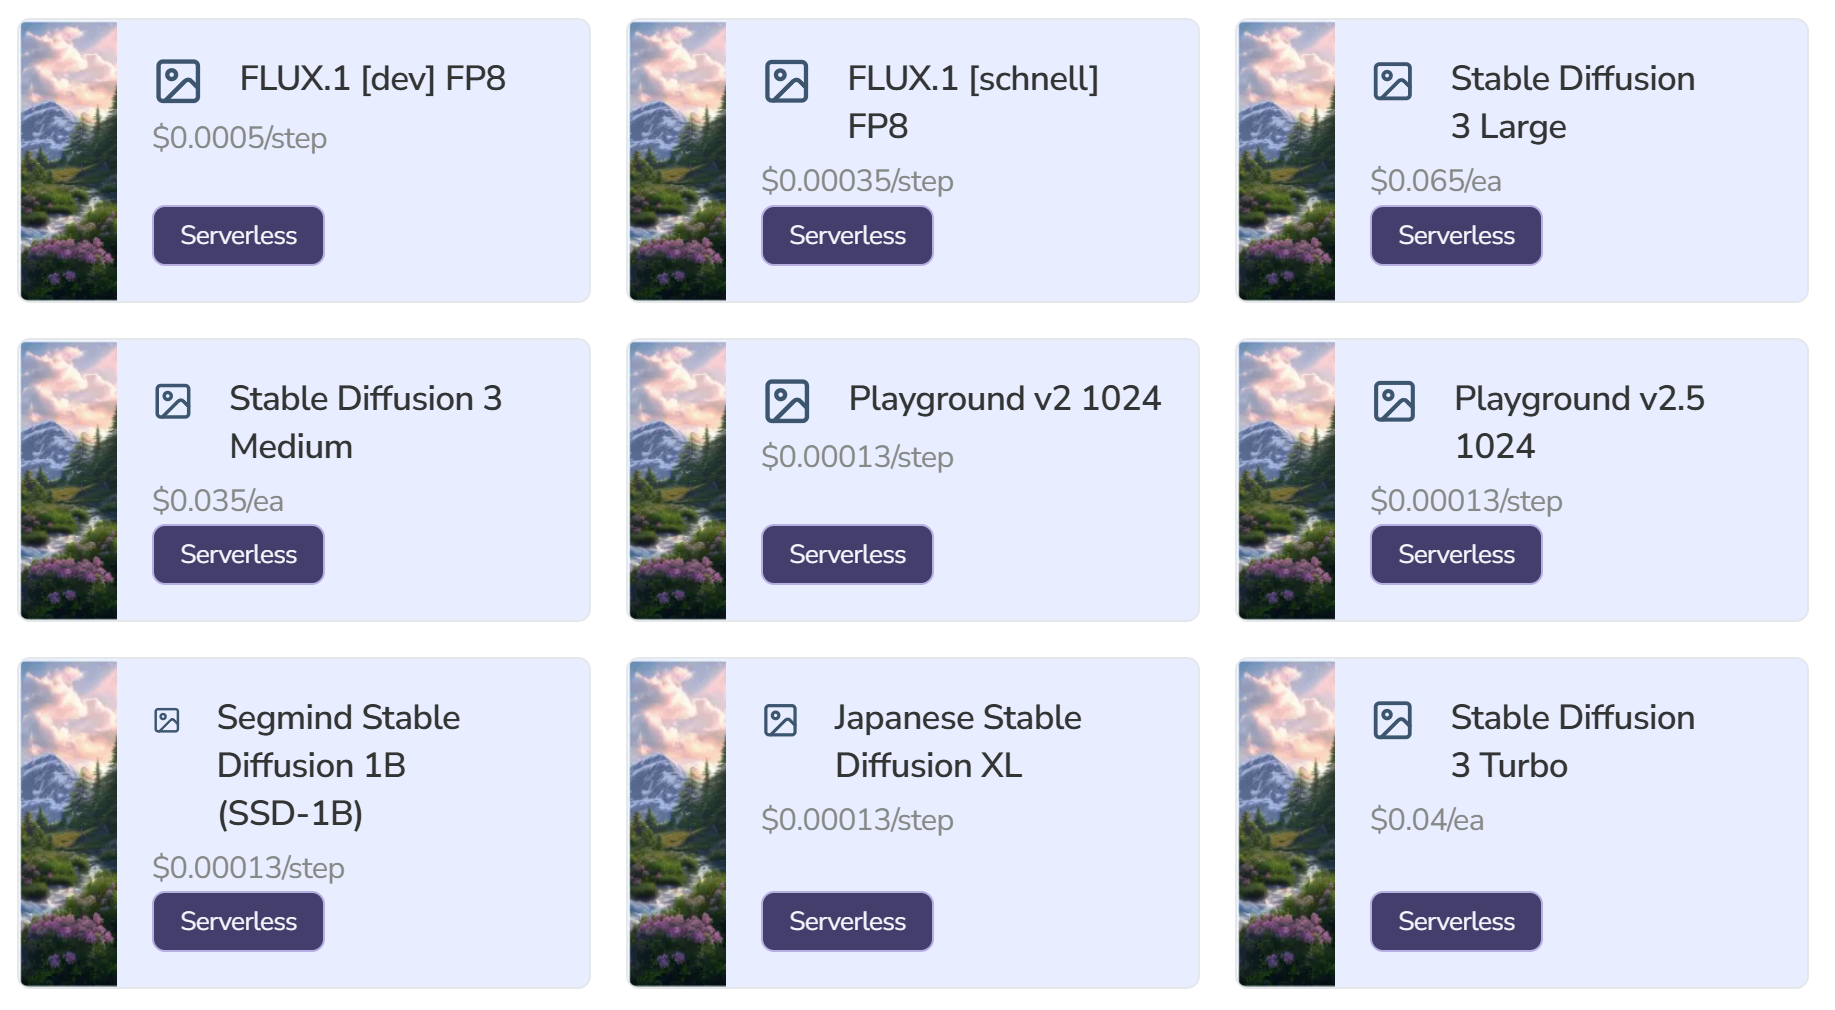Screen dimensions: 1835x1010
Task: Open the Stable Diffusion 3 Turbo title
Action: 1572,741
